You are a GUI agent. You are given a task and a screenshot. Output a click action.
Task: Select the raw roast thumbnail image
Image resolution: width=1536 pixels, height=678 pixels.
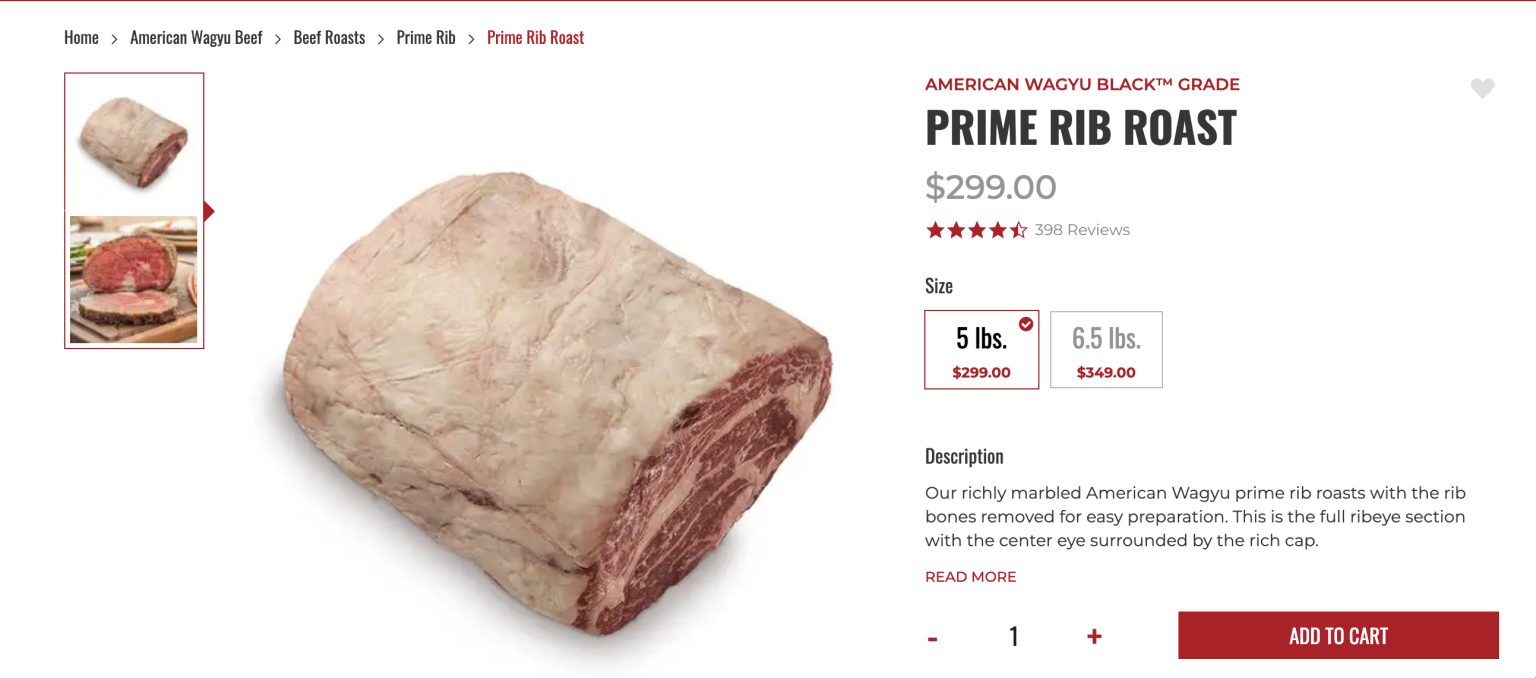coord(133,140)
